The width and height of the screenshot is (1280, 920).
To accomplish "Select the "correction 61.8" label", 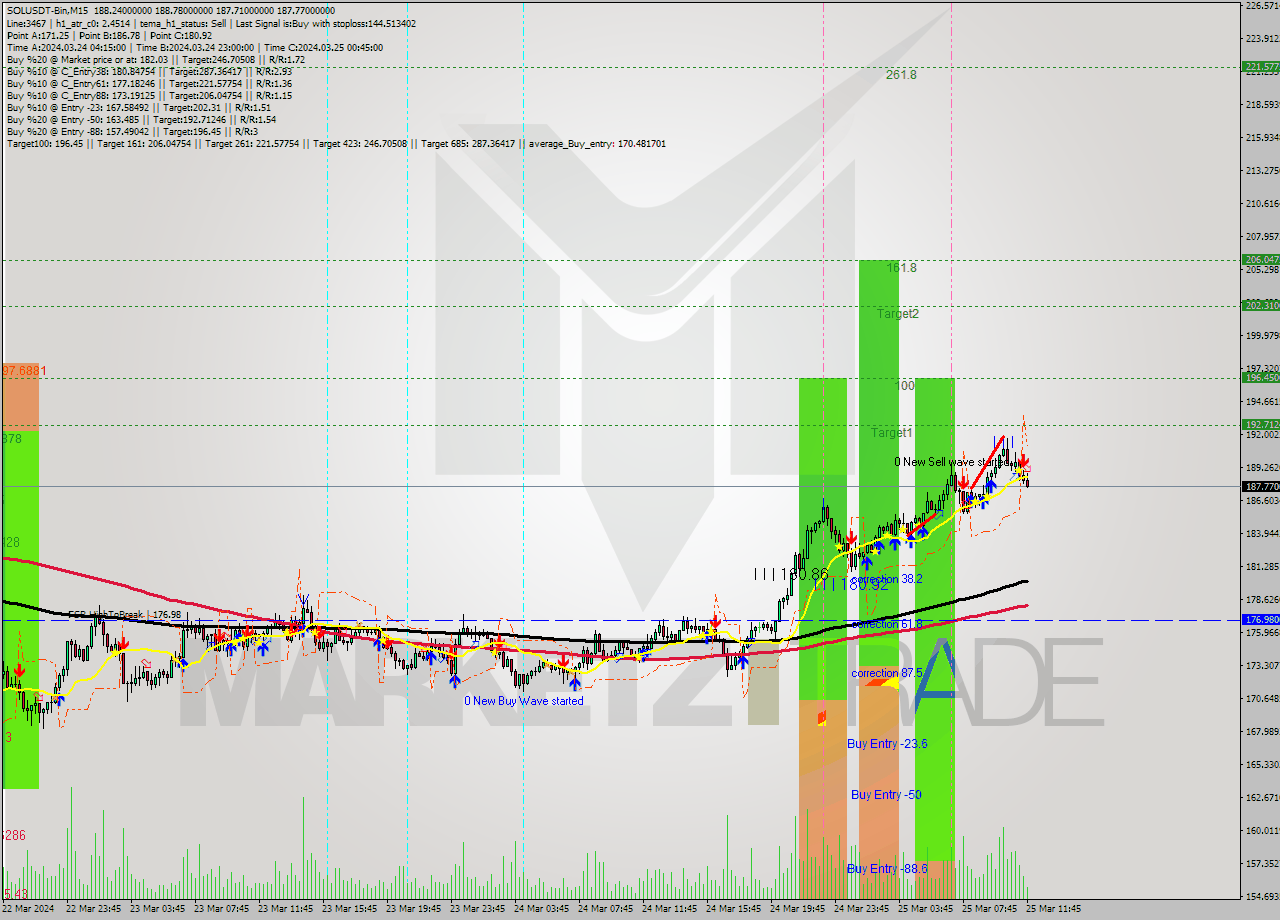I will coord(886,624).
